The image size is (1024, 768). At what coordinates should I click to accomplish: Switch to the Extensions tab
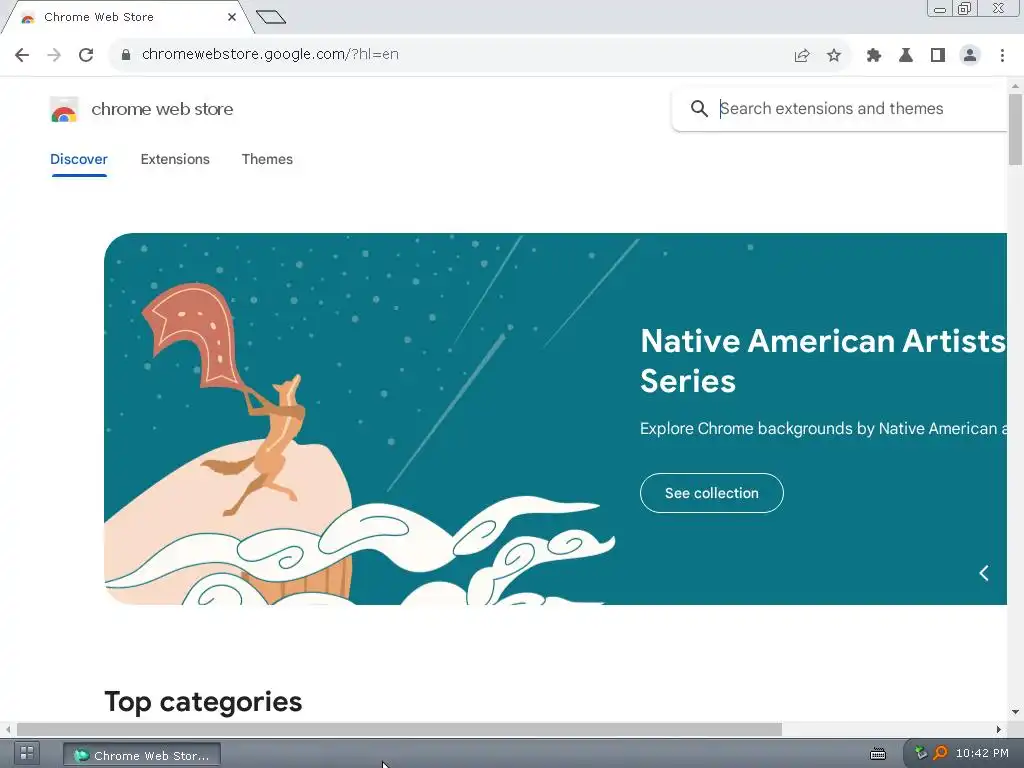coord(175,159)
